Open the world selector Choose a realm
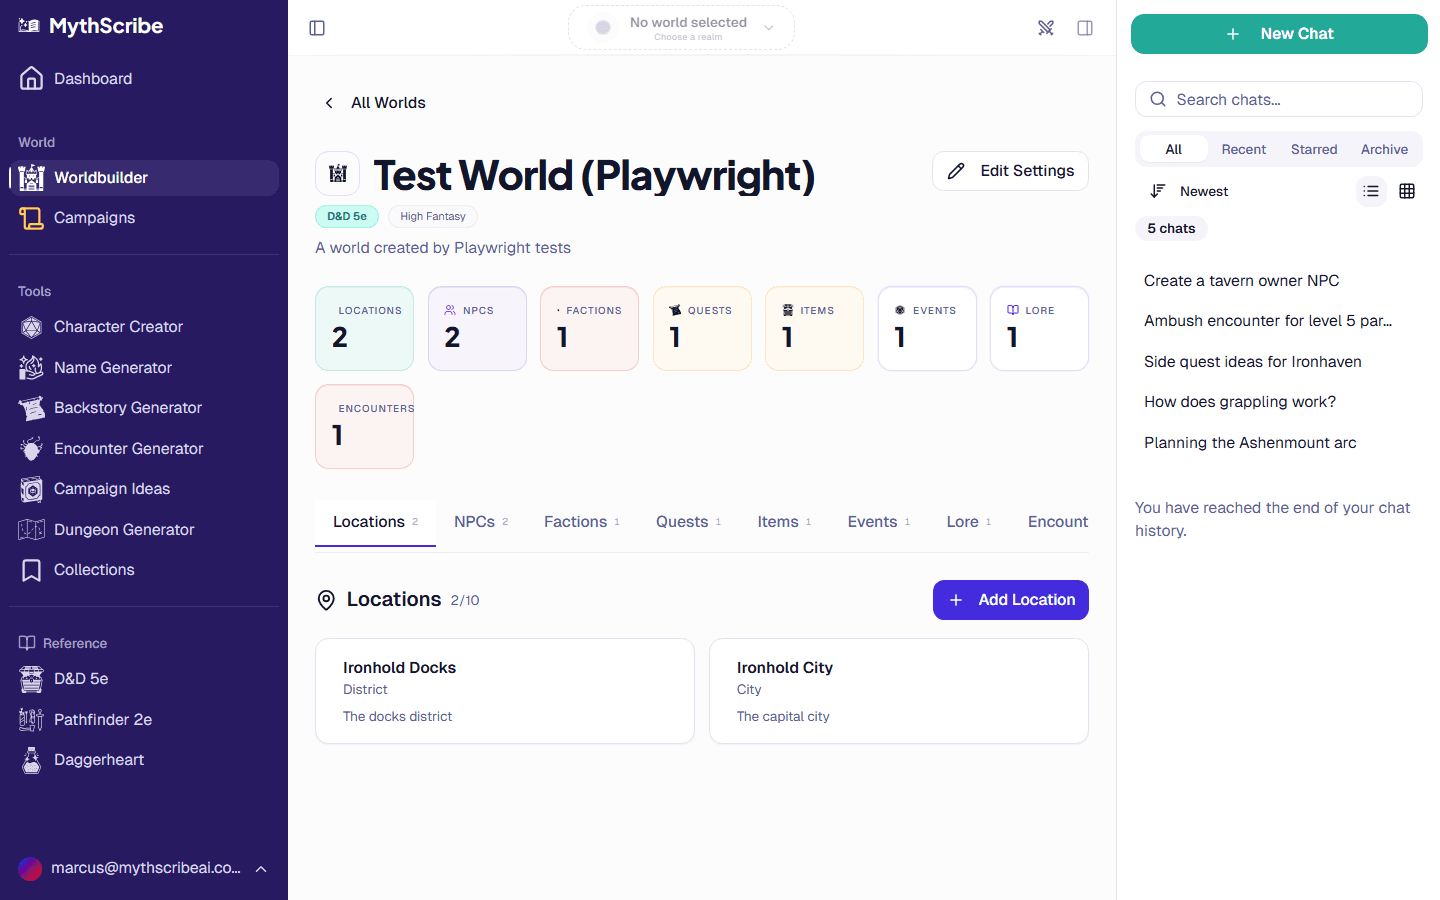The width and height of the screenshot is (1440, 900). 681,27
